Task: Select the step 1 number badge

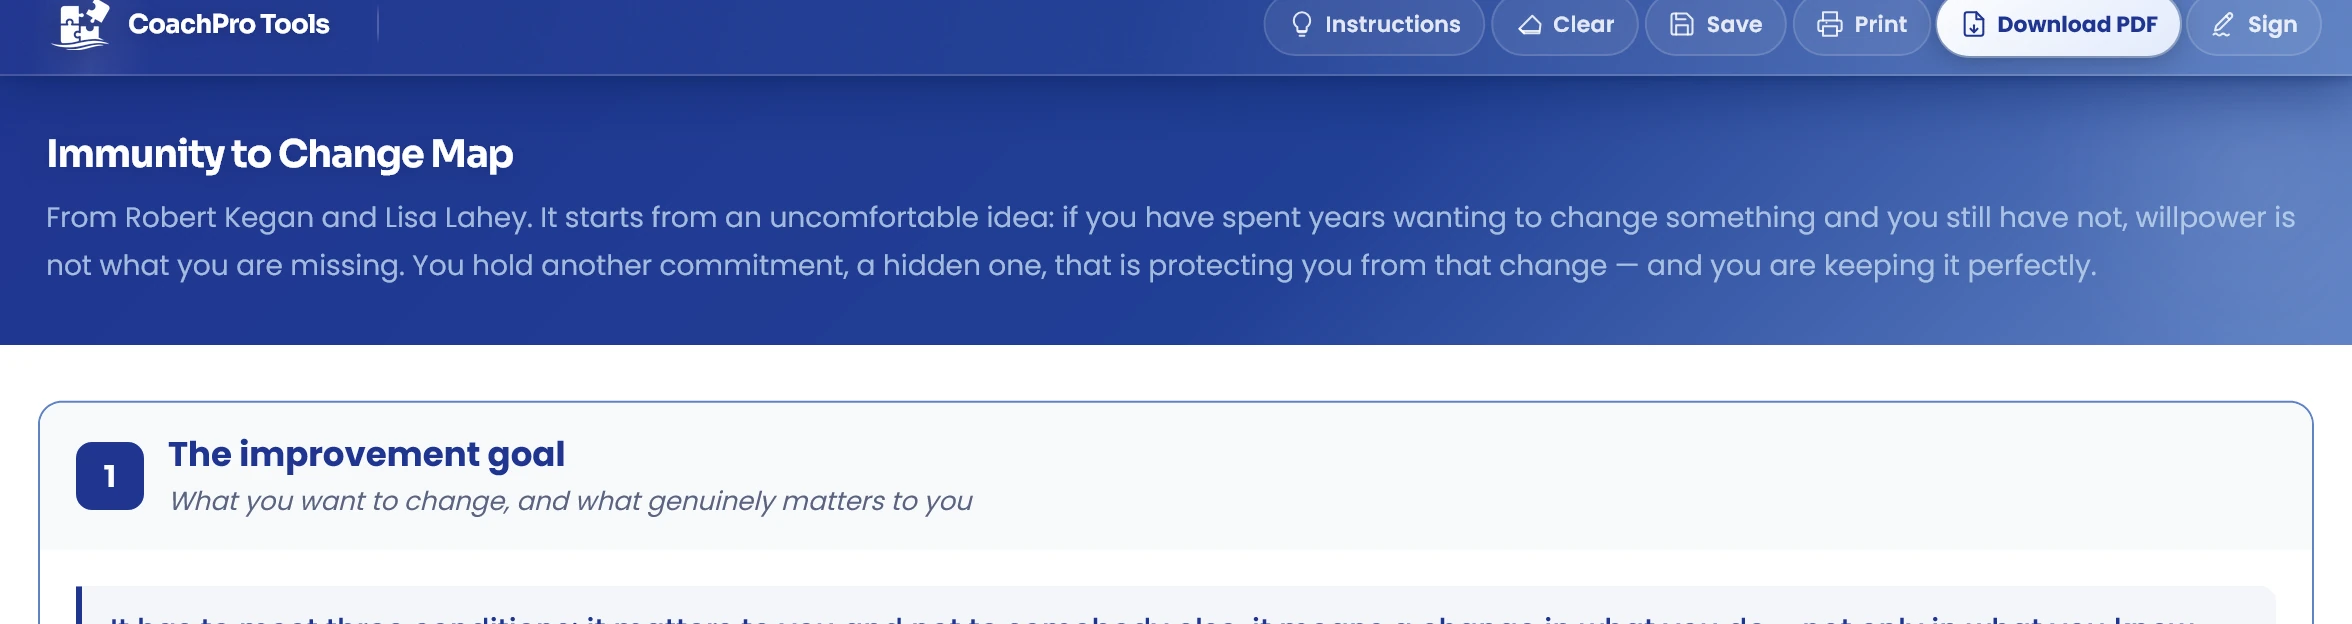Action: pos(110,476)
